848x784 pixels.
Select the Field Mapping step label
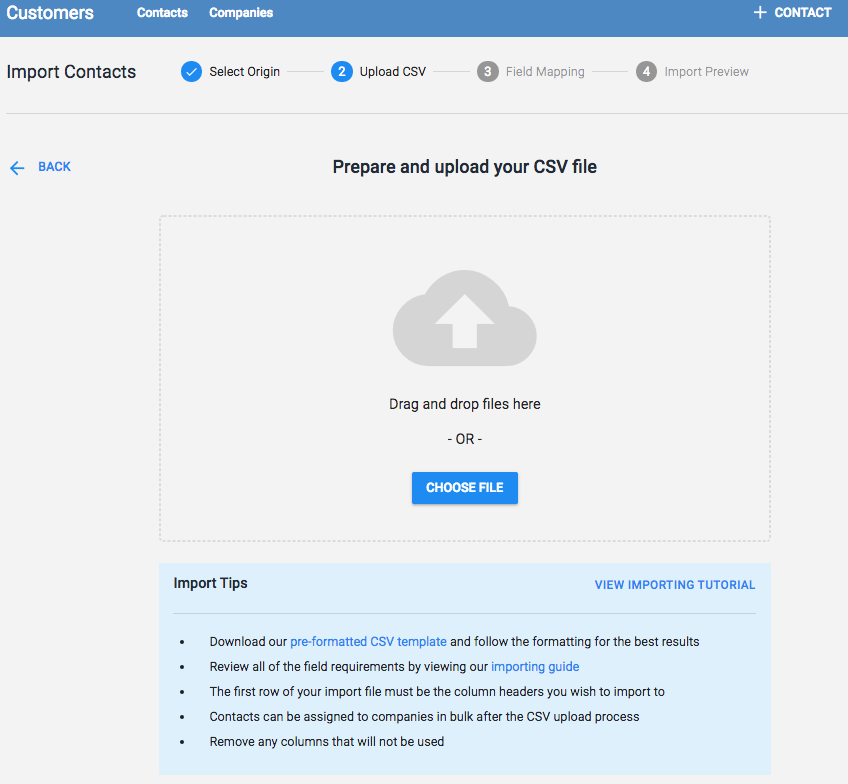544,71
